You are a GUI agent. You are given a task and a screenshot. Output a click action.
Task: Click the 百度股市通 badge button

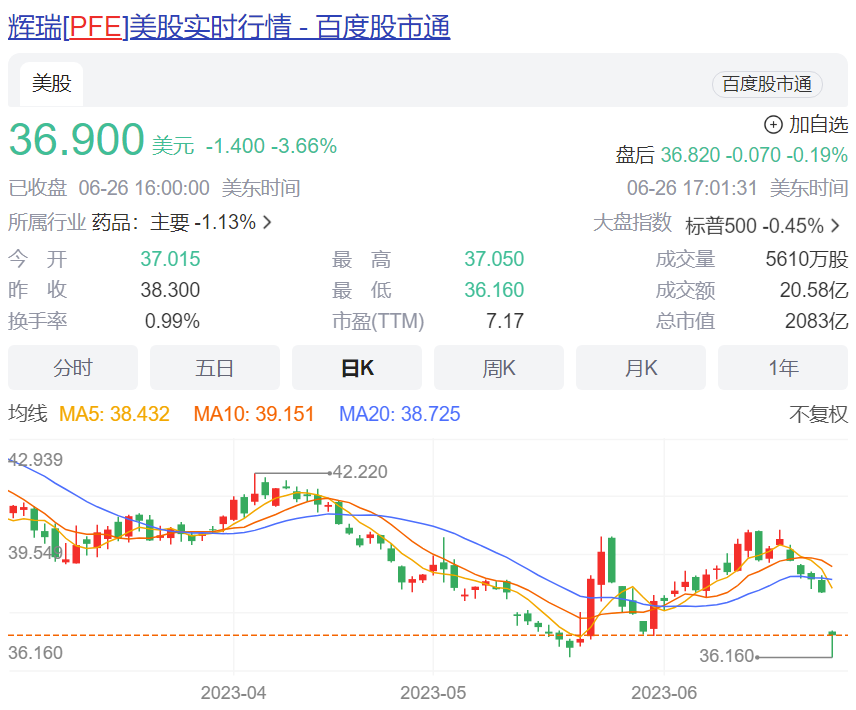pyautogui.click(x=767, y=85)
